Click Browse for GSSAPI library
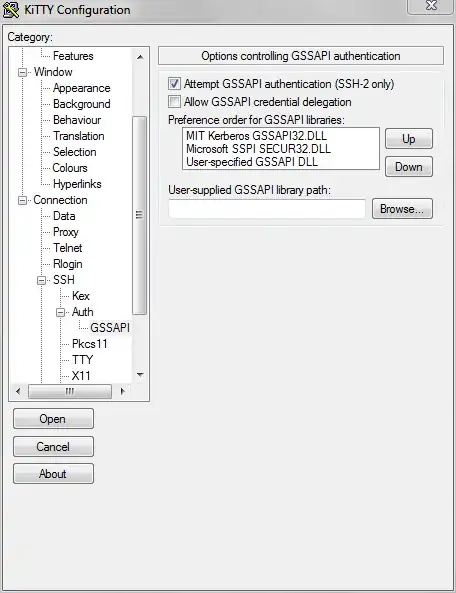The width and height of the screenshot is (456, 593). point(402,209)
